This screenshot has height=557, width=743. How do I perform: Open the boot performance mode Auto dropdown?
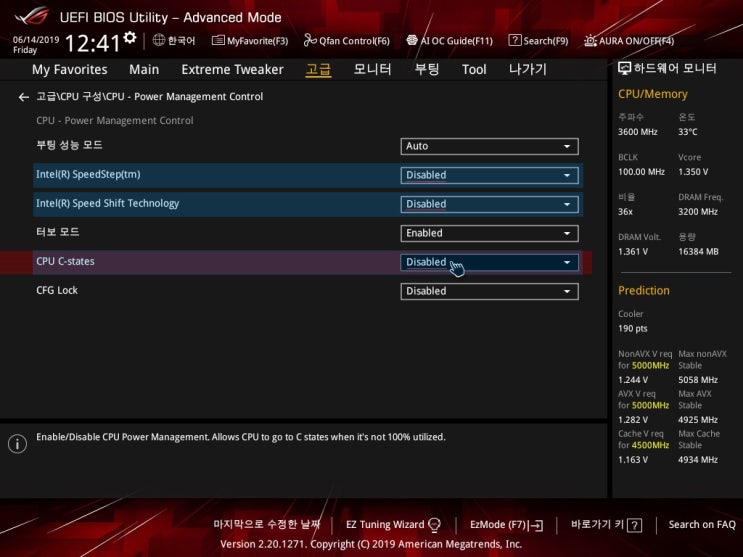pyautogui.click(x=489, y=146)
